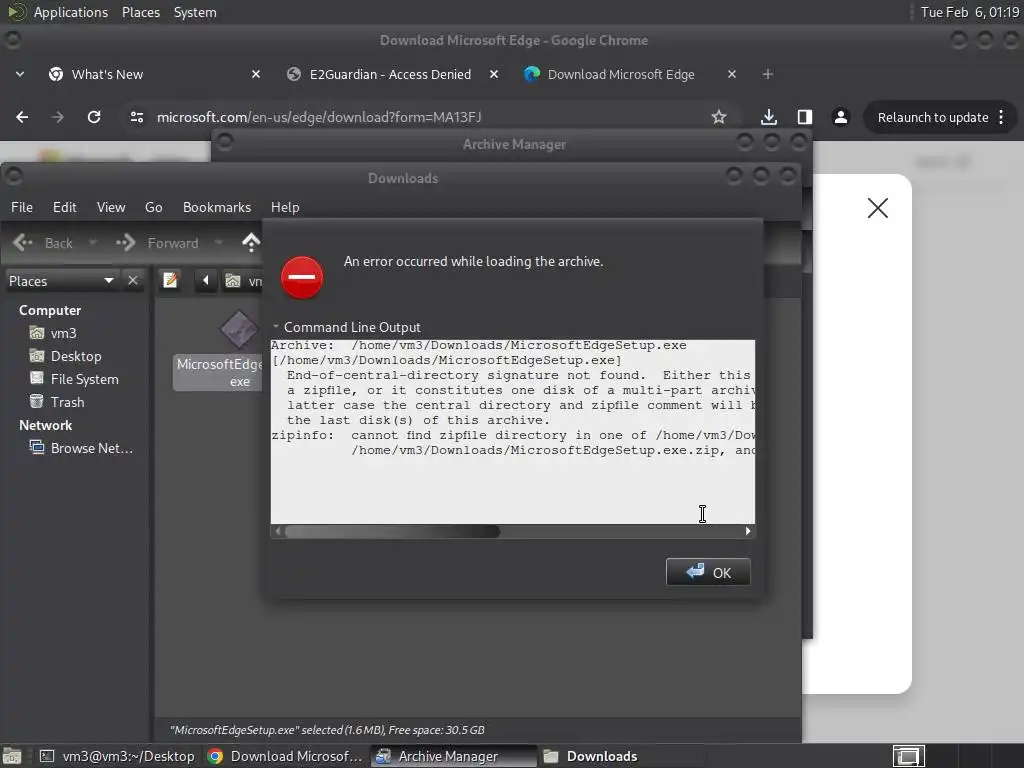Click right arrow of command output scrollbar
Viewport: 1024px width, 768px height.
point(748,532)
